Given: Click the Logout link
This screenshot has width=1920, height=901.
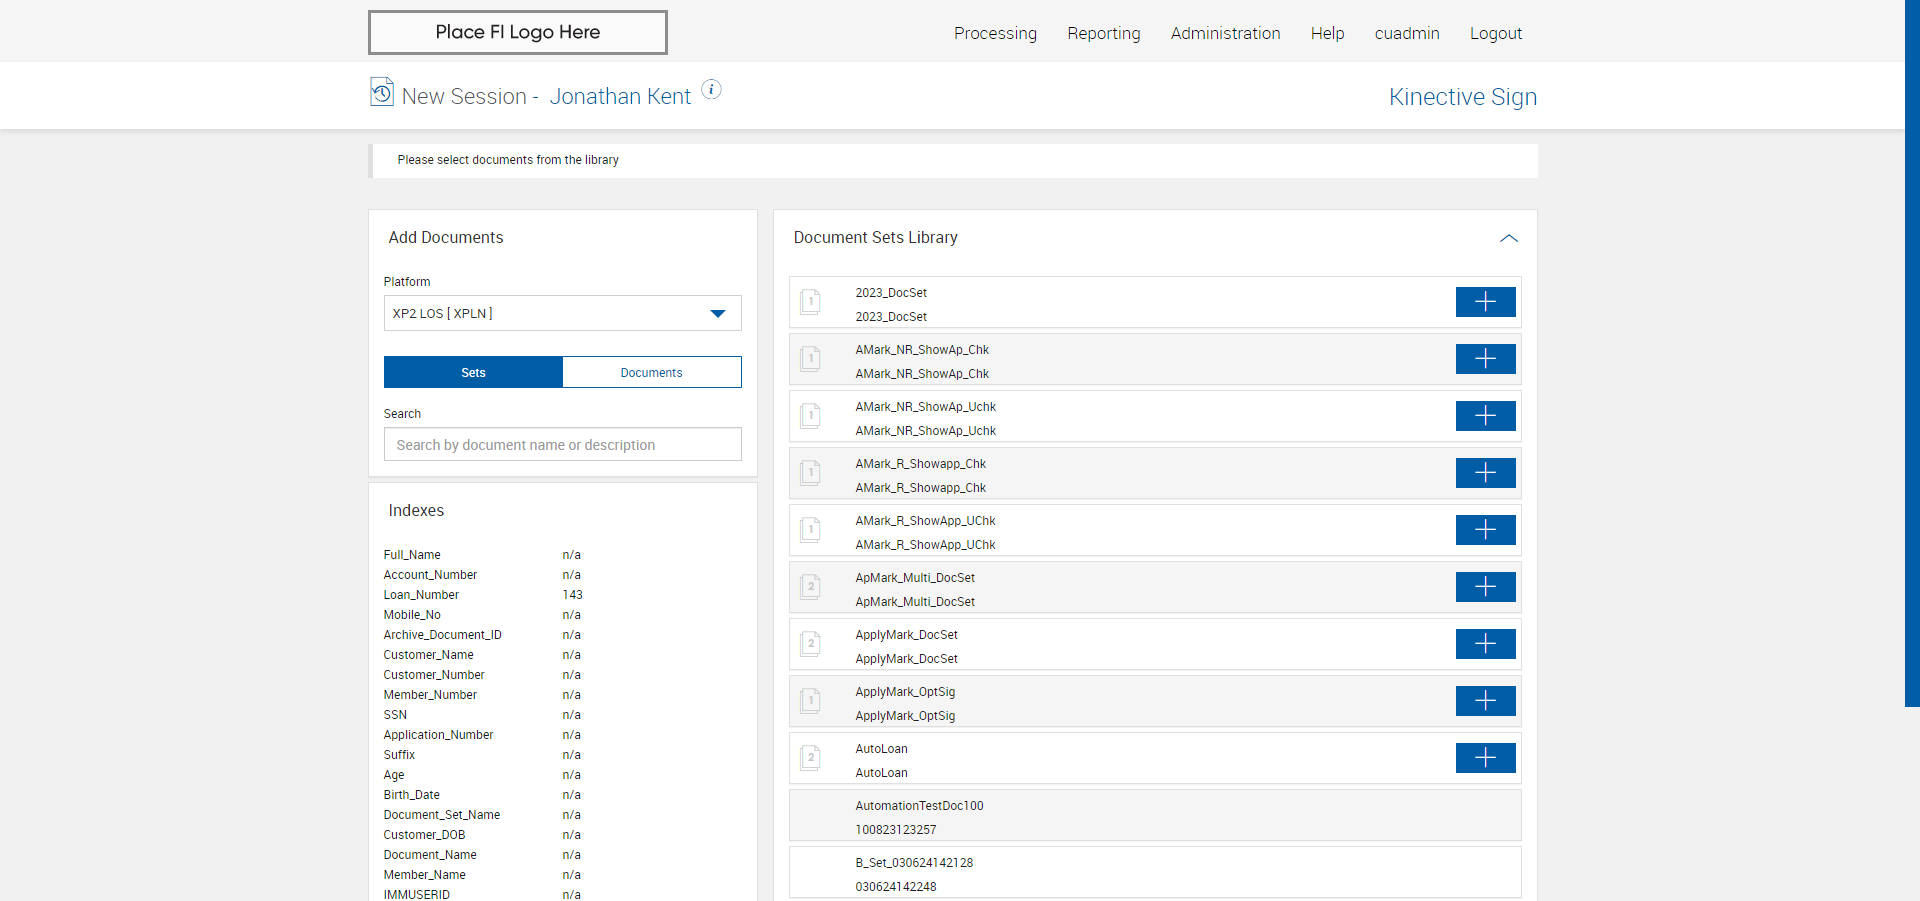Looking at the screenshot, I should click(x=1495, y=33).
